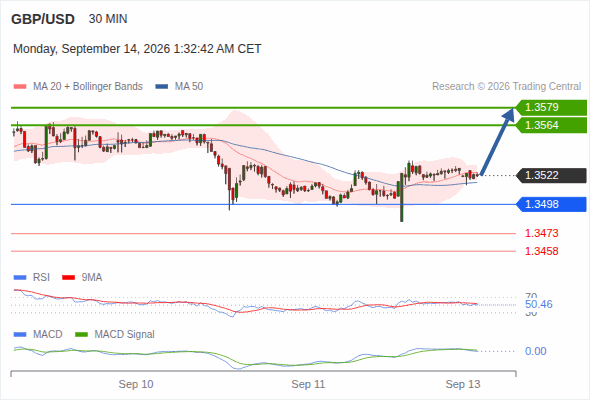The width and height of the screenshot is (590, 400).
Task: Select the 1.3579 resistance price tag
Action: (x=551, y=107)
